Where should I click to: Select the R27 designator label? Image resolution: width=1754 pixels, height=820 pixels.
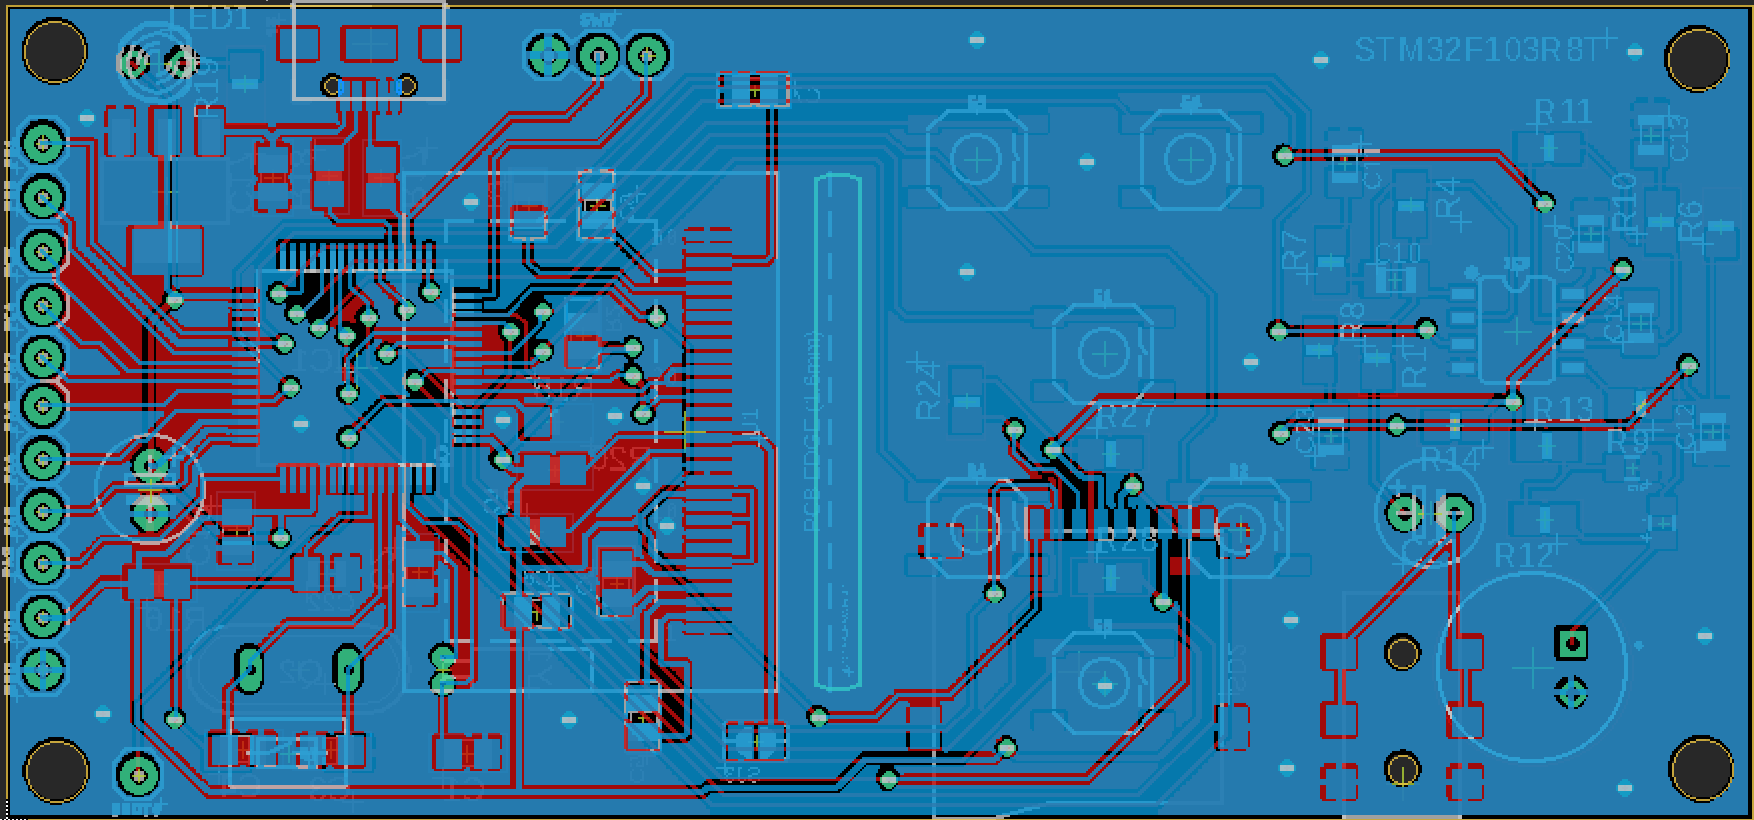click(x=1127, y=416)
